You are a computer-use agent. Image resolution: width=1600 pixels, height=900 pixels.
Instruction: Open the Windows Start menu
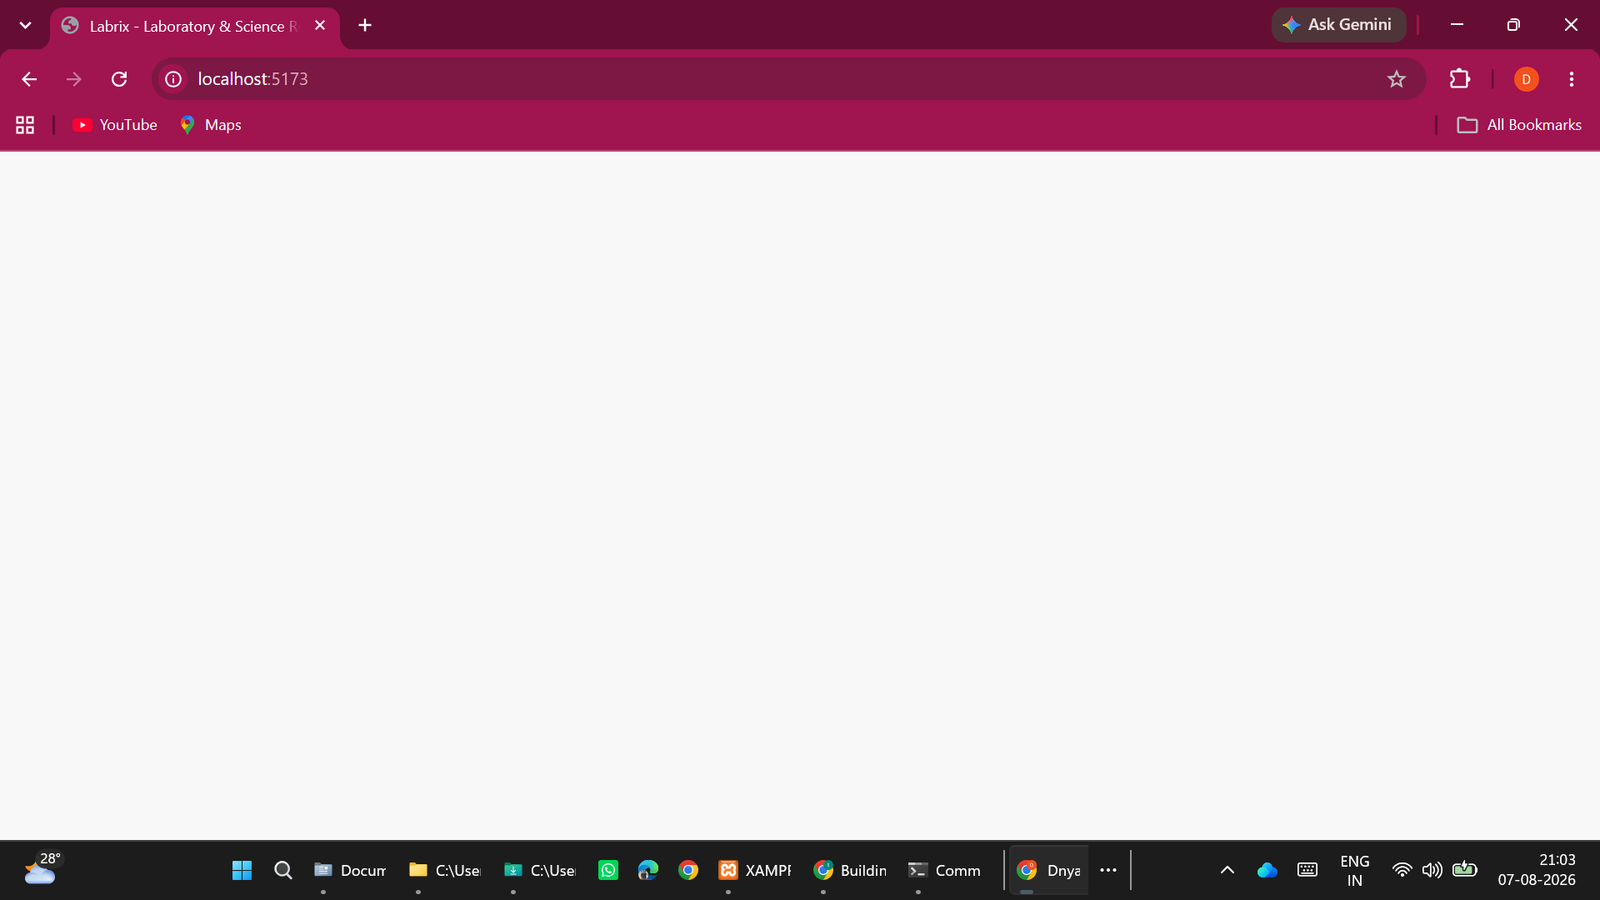(x=242, y=870)
